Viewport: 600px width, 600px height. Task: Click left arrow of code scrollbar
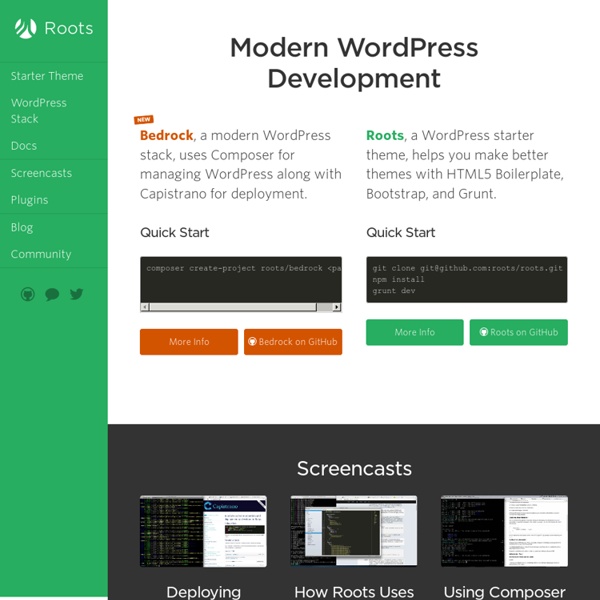[x=145, y=307]
